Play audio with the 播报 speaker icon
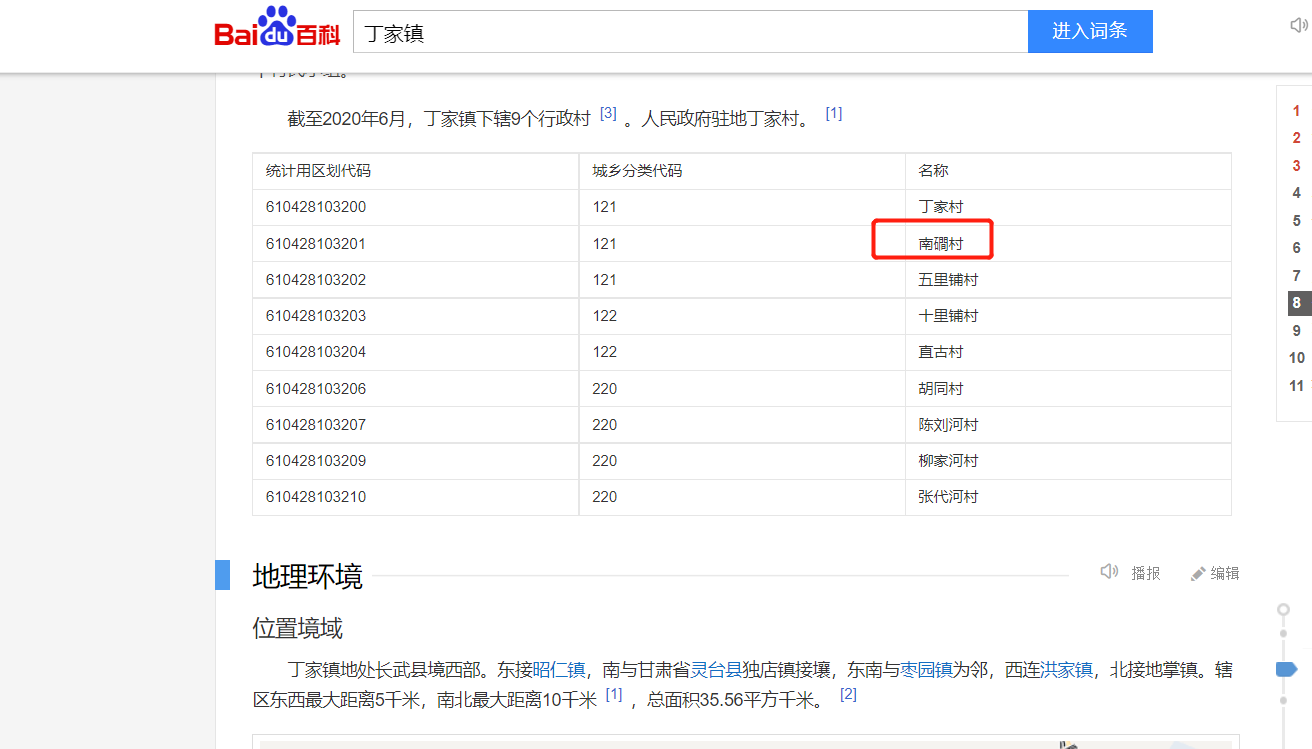 click(1109, 572)
